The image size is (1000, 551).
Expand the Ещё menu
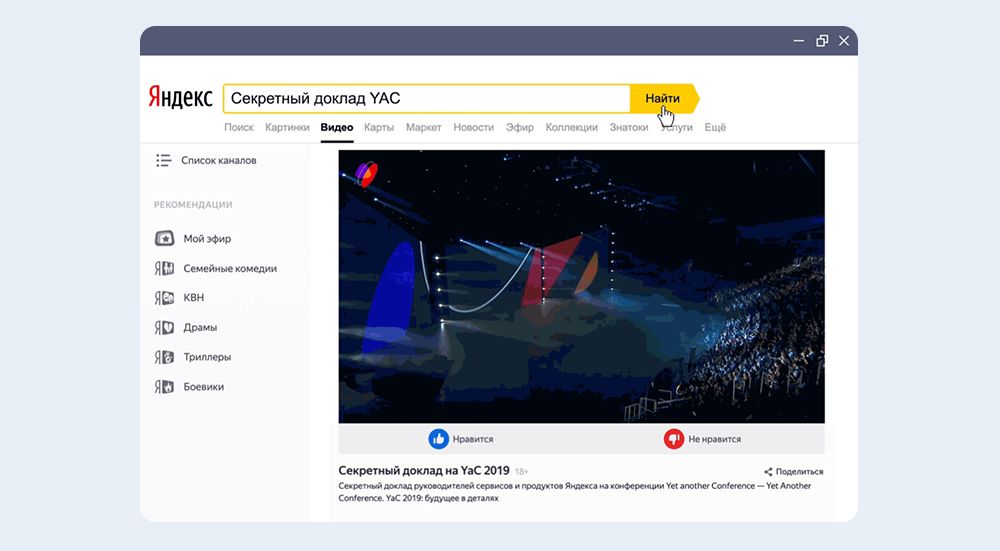[x=715, y=128]
